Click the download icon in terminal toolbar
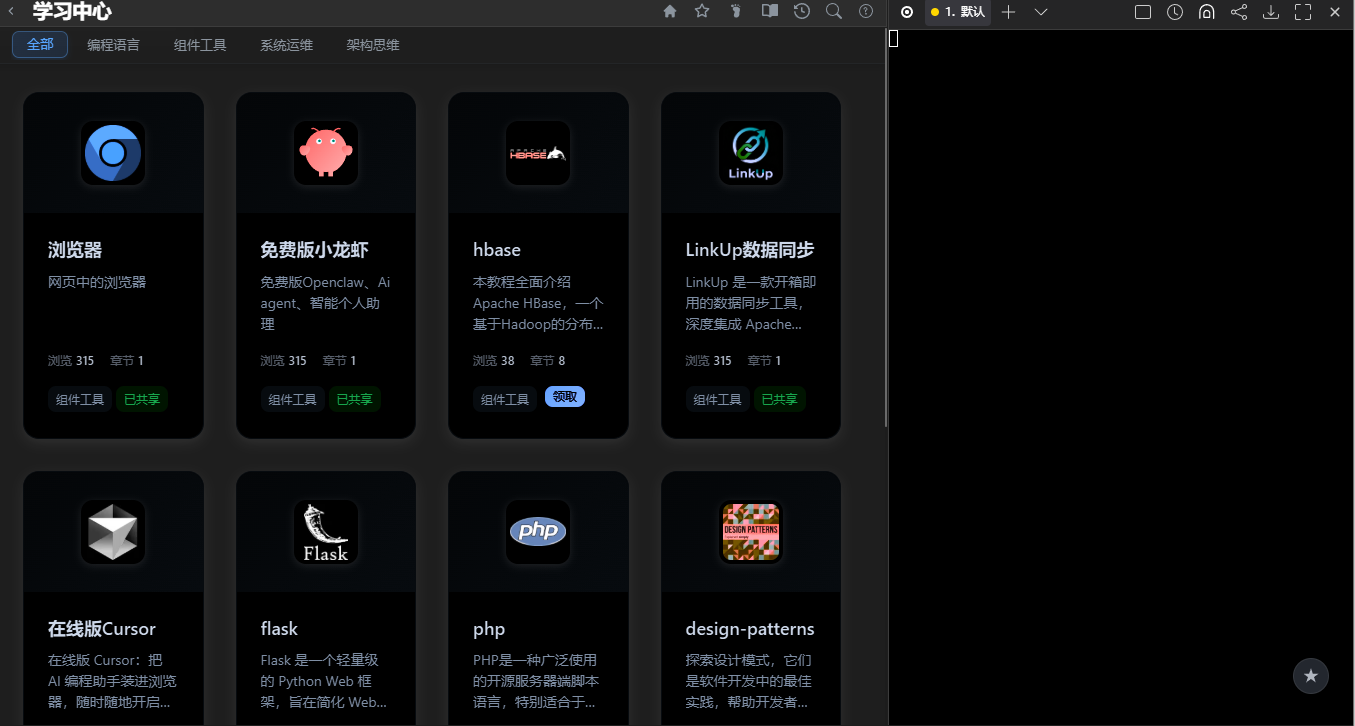 (x=1271, y=12)
